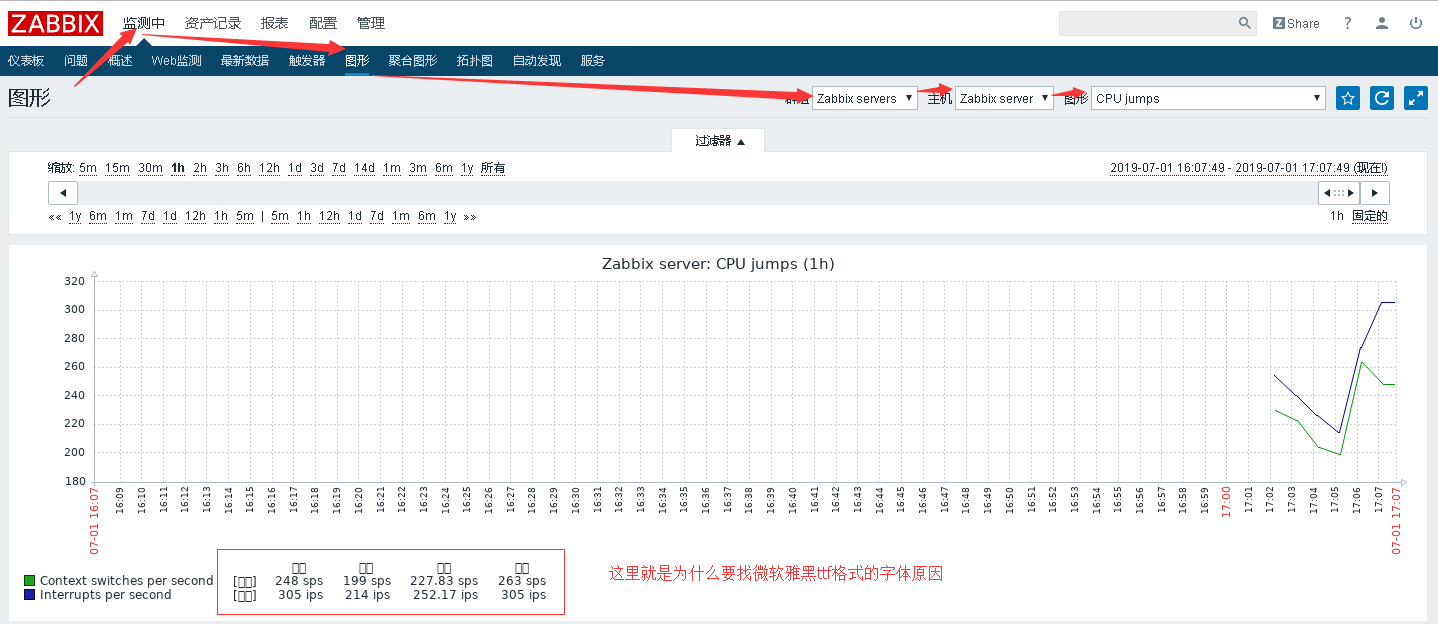
Task: Click the green Context switches legend swatch
Action: (30, 581)
